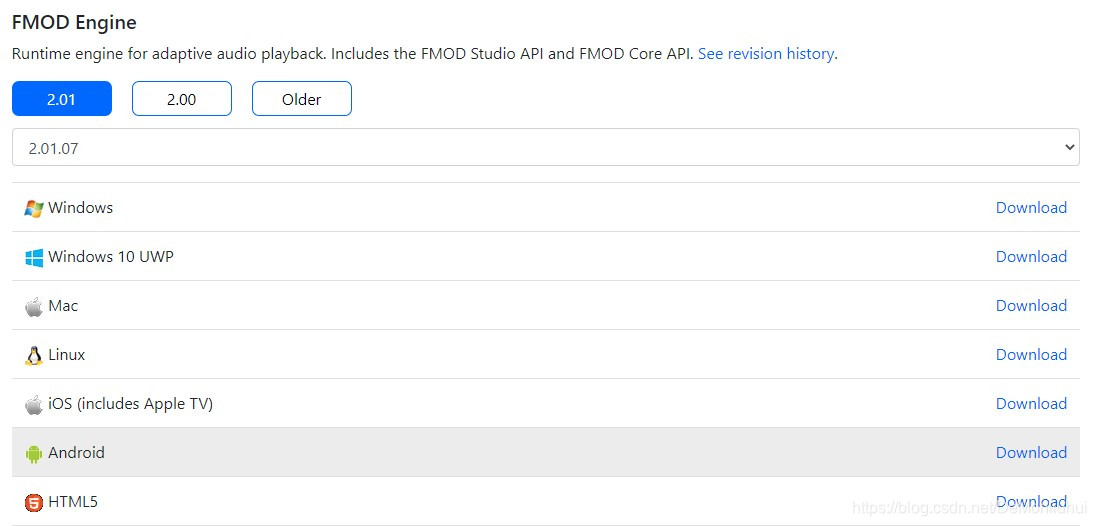Click the green Android robot icon
The width and height of the screenshot is (1096, 526).
[x=34, y=453]
